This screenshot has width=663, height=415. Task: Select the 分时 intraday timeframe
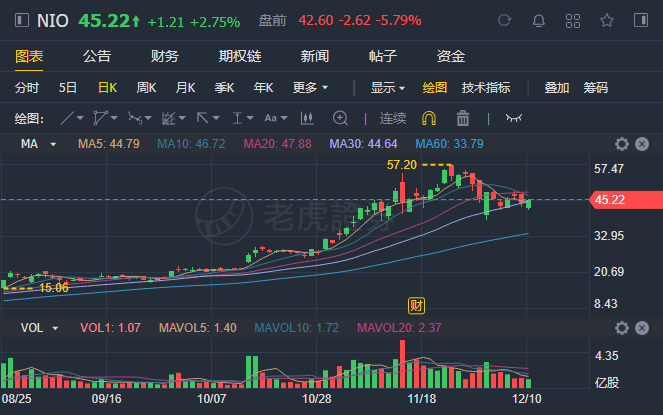[27, 88]
